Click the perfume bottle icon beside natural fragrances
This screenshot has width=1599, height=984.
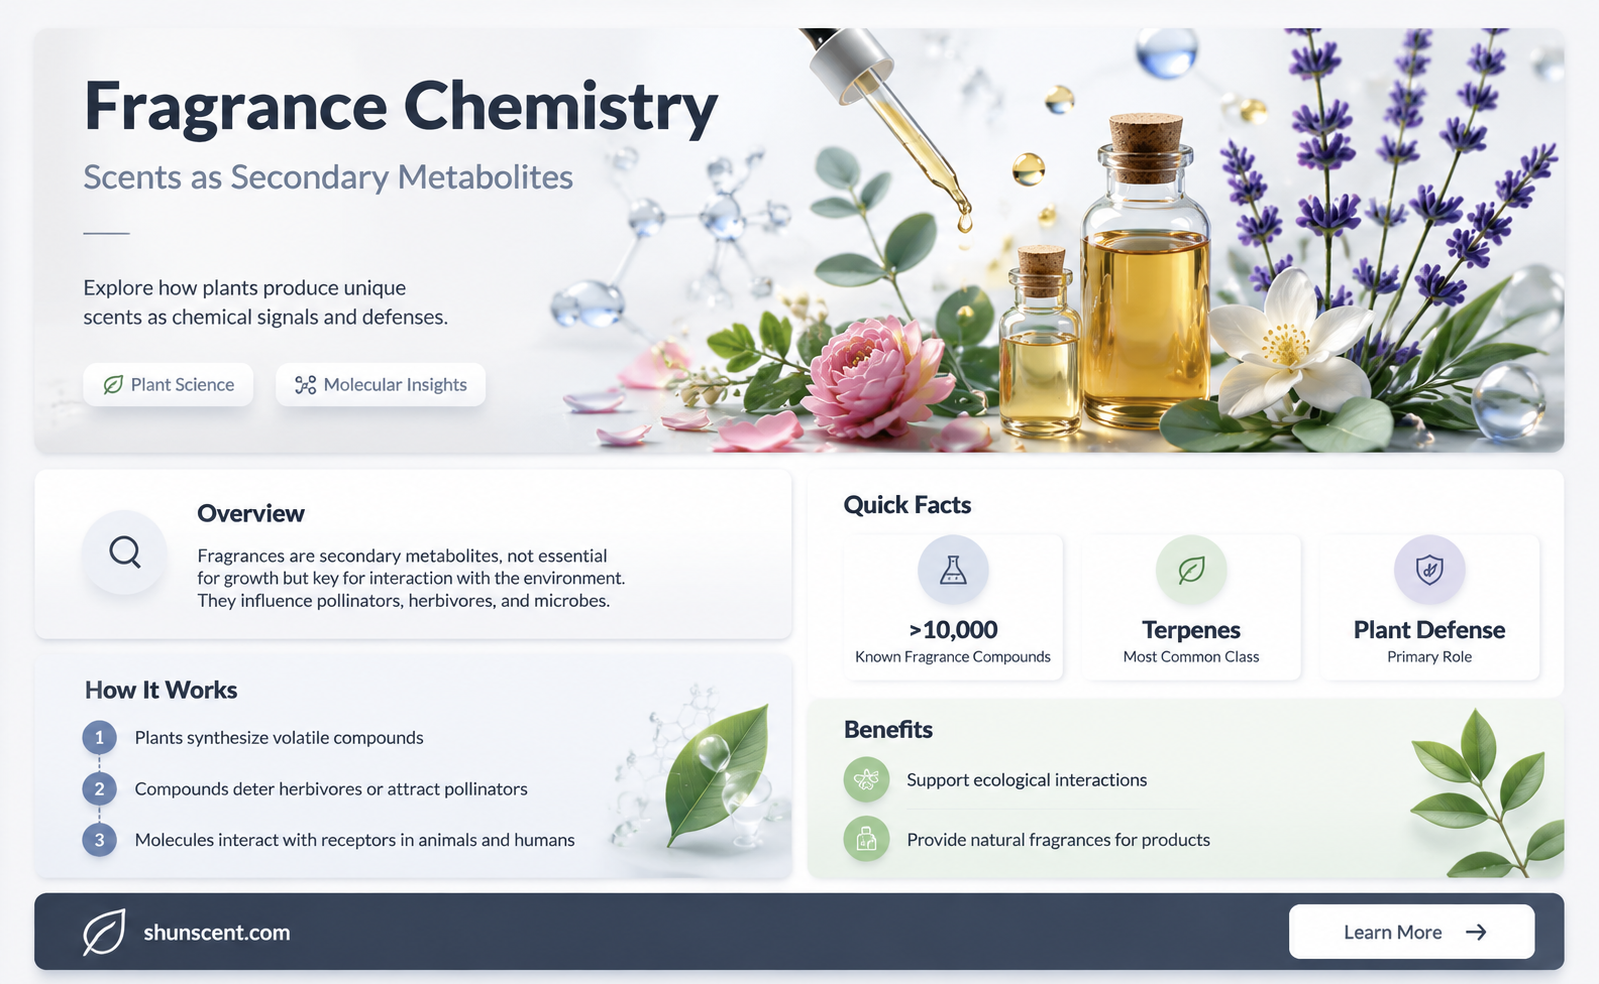pyautogui.click(x=867, y=839)
